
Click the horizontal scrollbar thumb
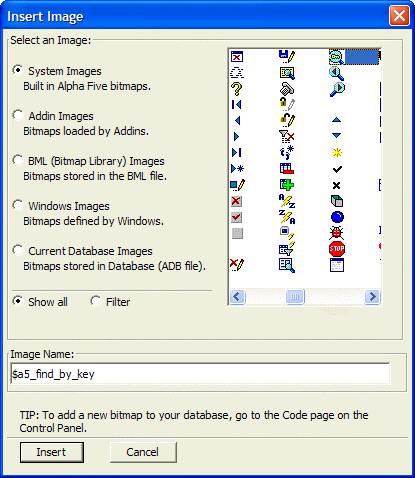pyautogui.click(x=295, y=296)
